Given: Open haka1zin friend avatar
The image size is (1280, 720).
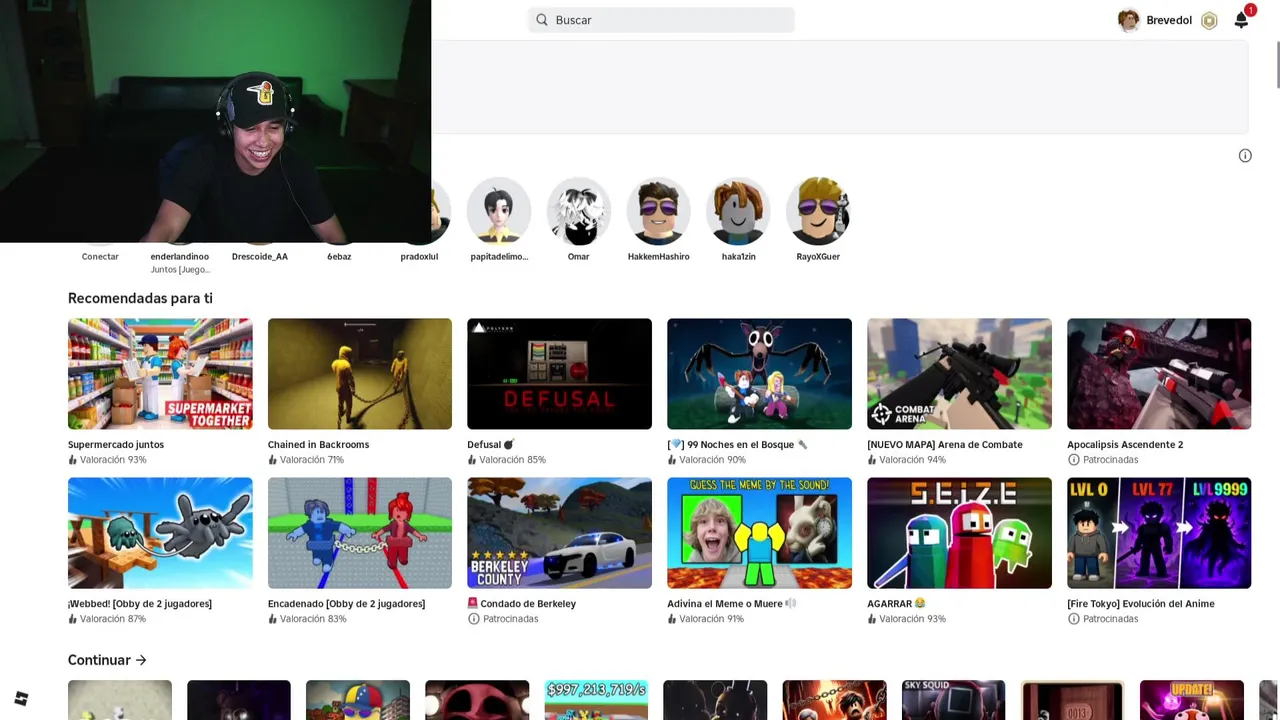Looking at the screenshot, I should click(739, 211).
